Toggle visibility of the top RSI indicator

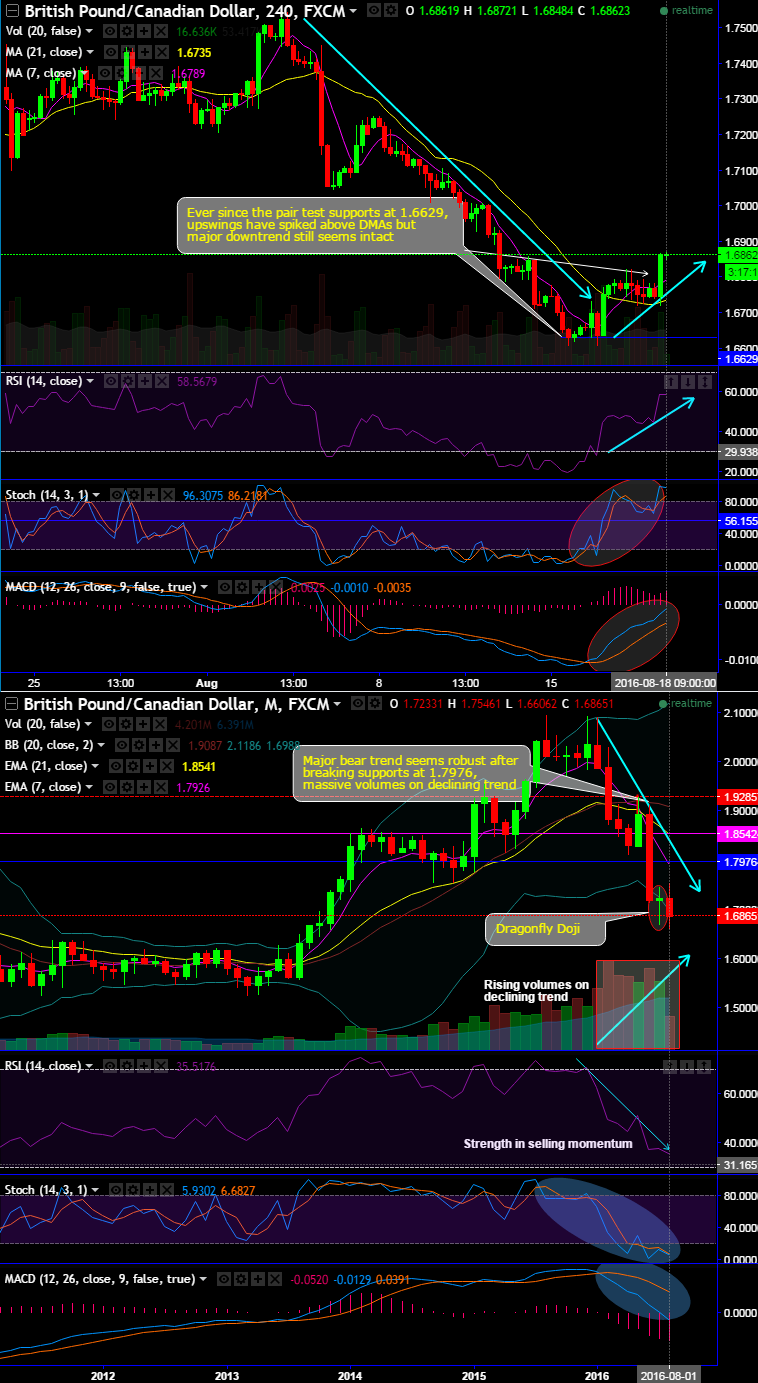[110, 381]
